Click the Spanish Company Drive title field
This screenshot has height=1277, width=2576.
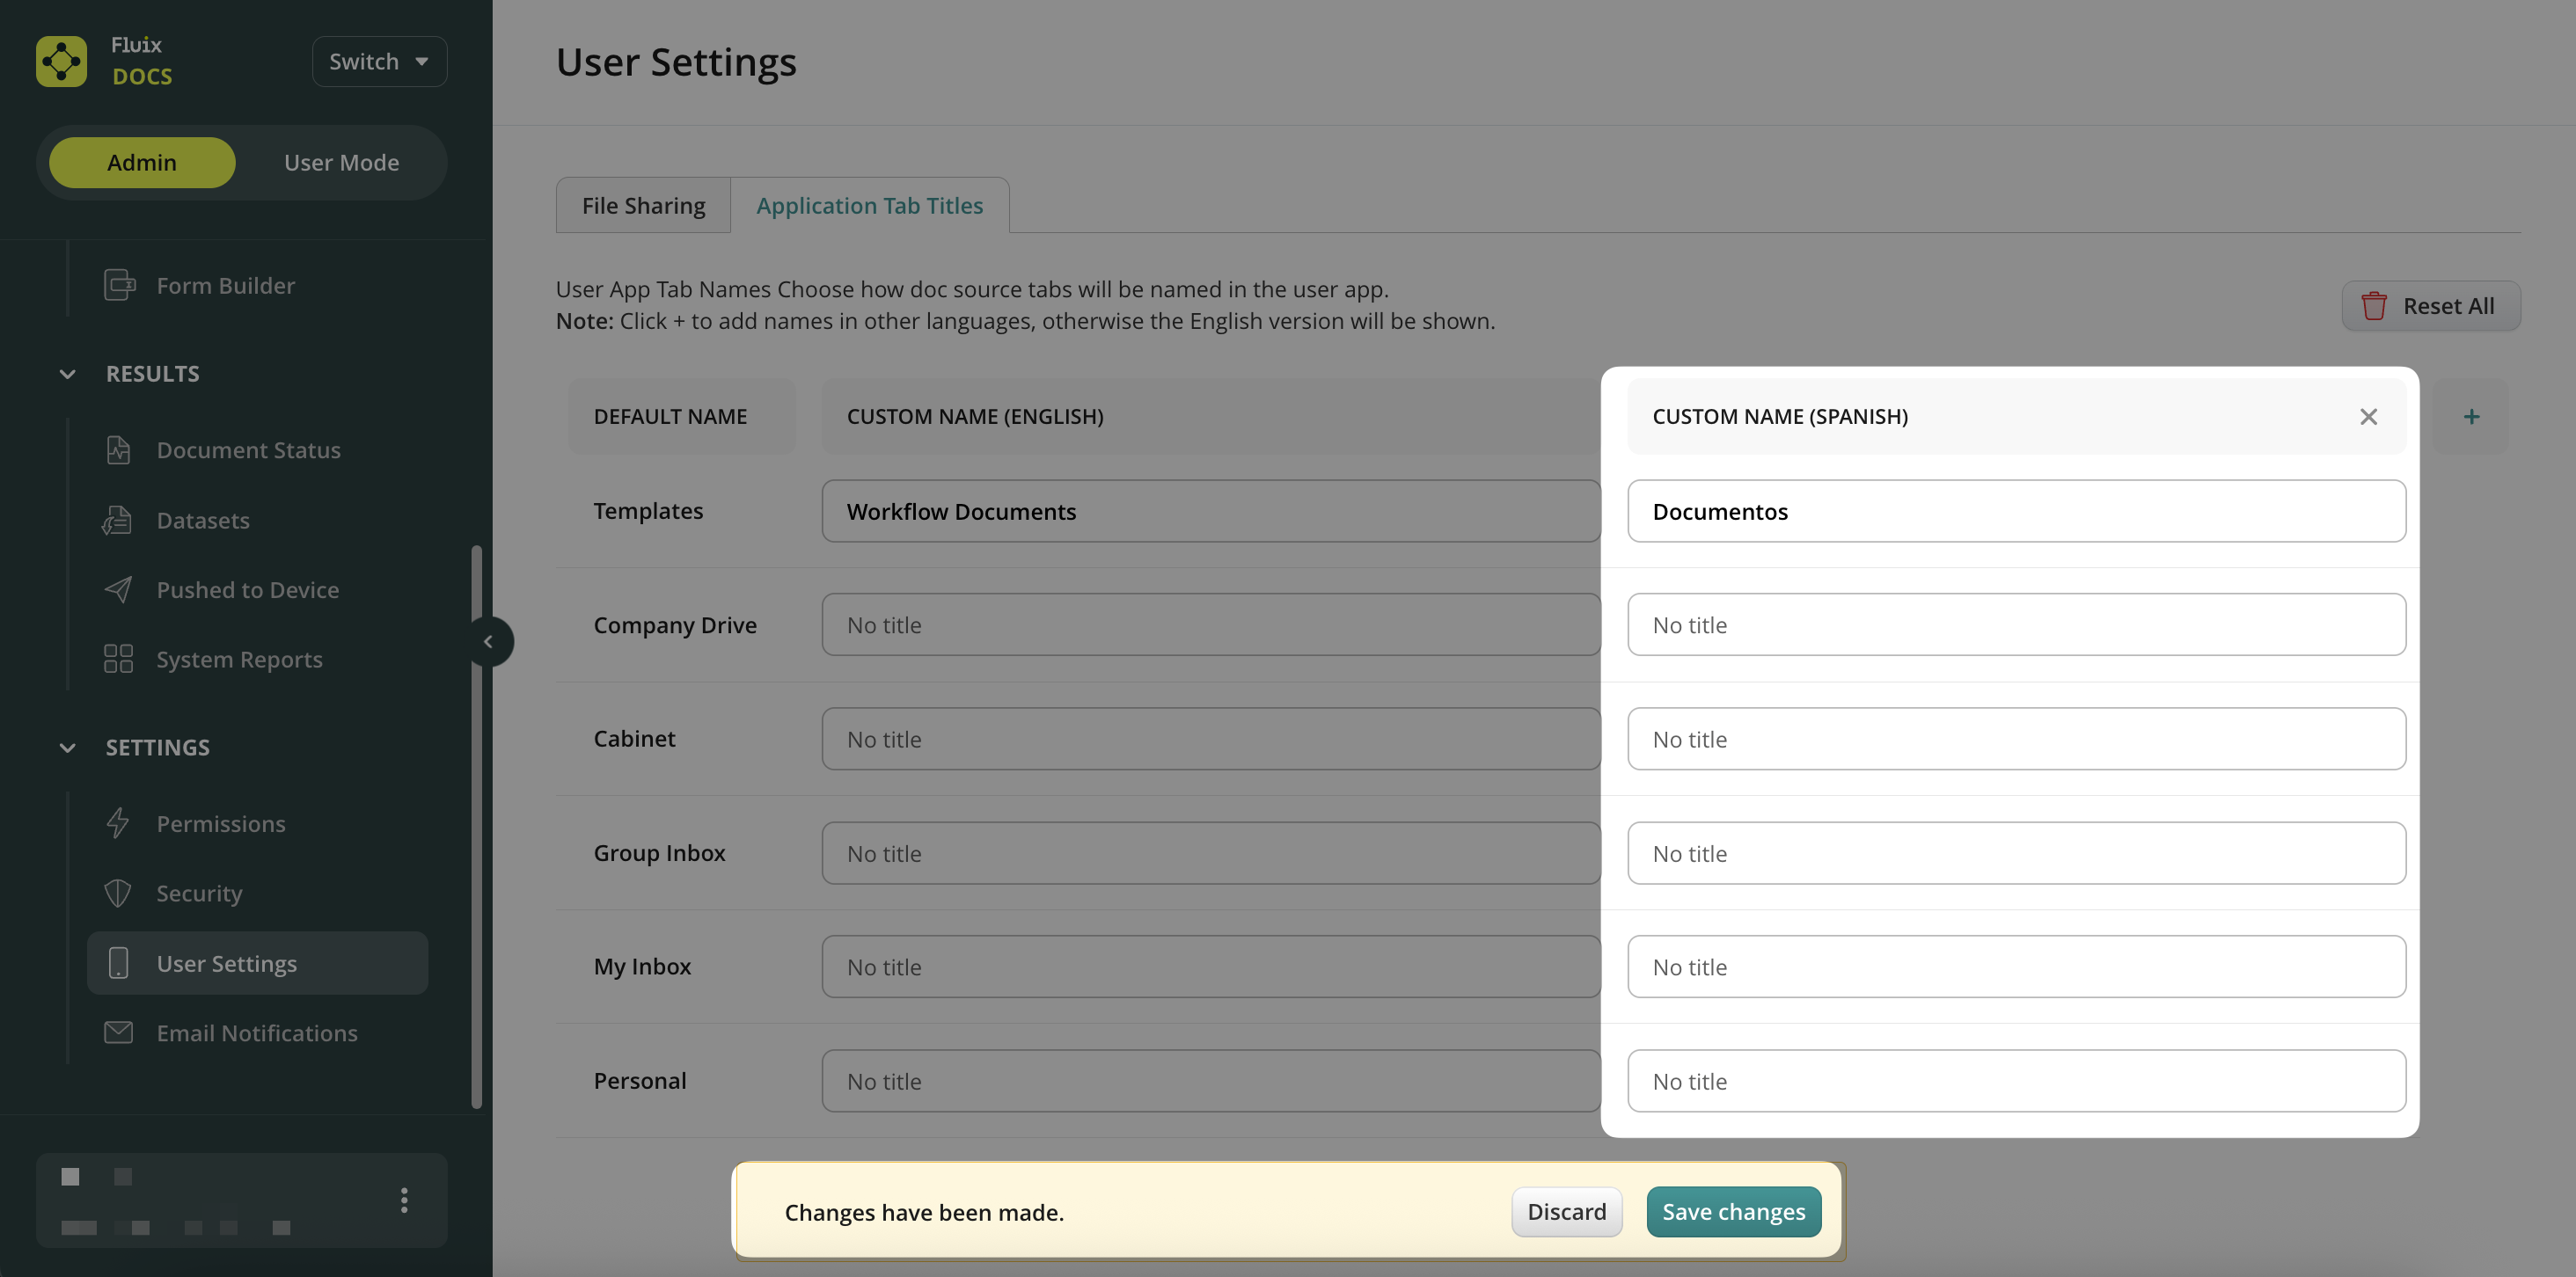(2015, 625)
